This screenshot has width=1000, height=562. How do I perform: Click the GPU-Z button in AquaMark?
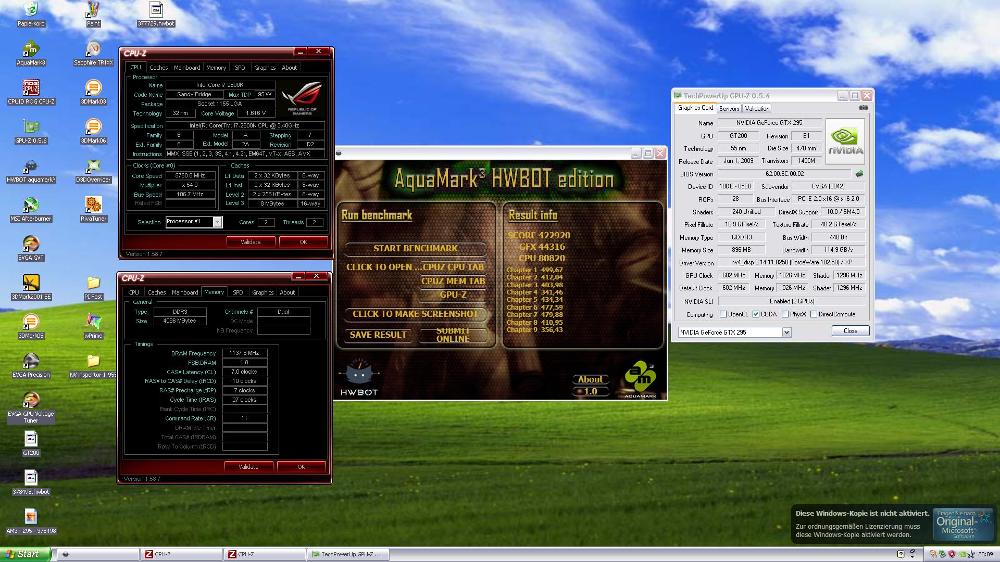pos(453,295)
